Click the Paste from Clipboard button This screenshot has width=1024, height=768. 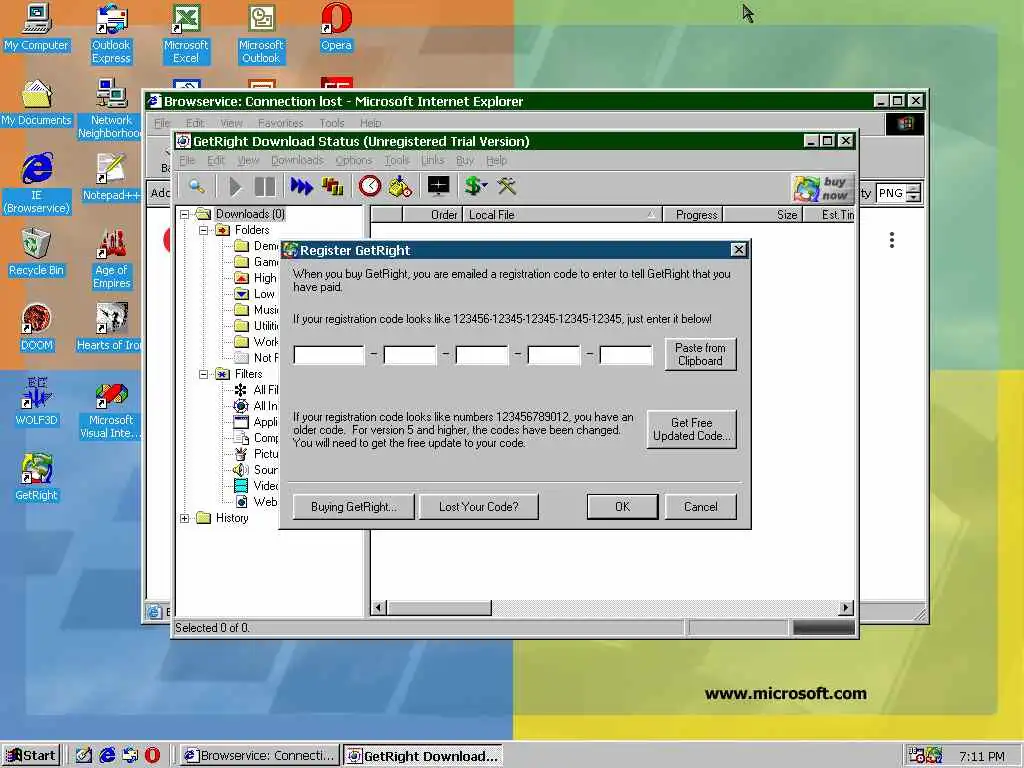tap(700, 355)
